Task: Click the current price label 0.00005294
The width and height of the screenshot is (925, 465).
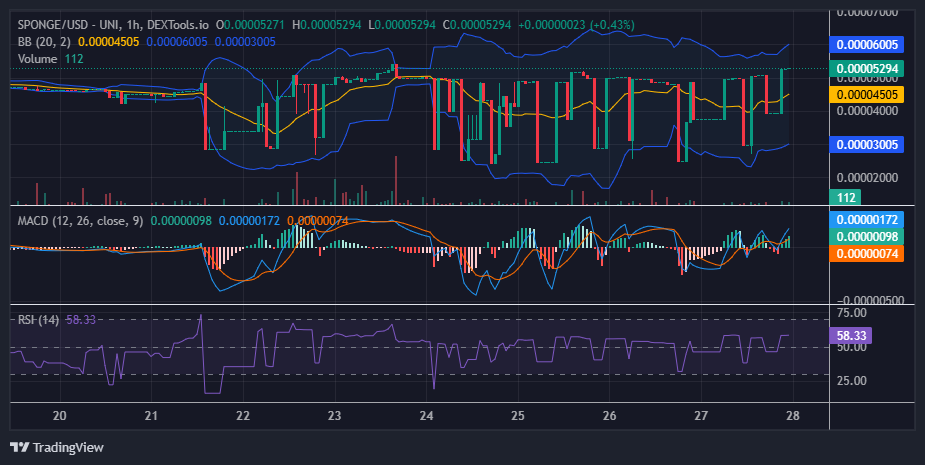Action: click(867, 68)
